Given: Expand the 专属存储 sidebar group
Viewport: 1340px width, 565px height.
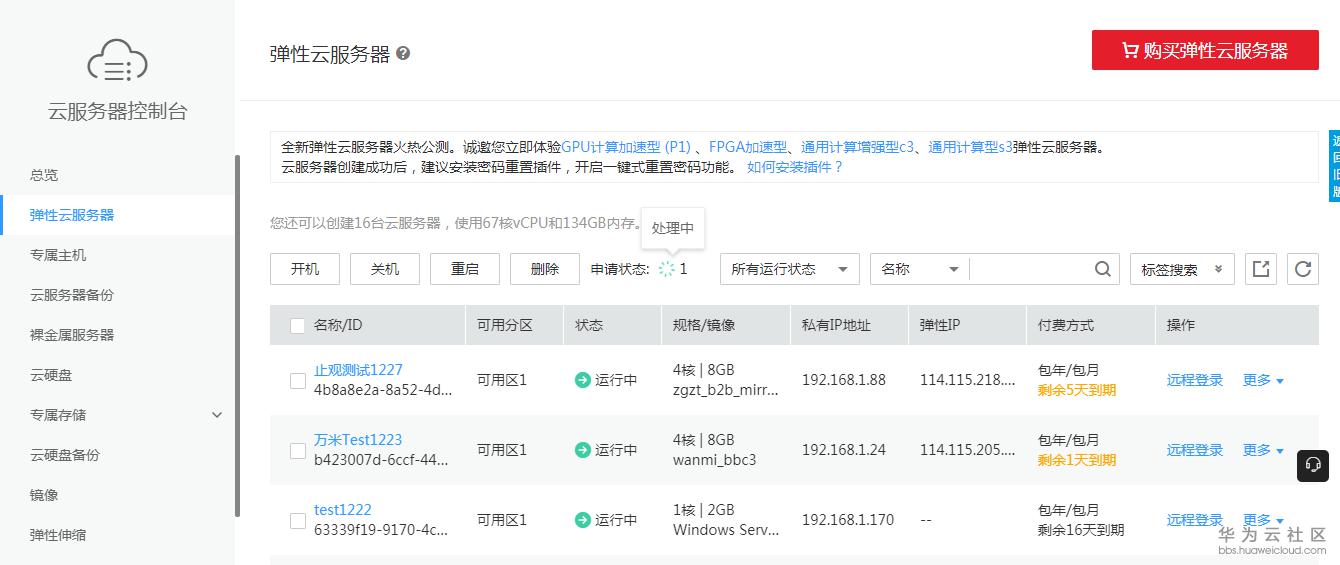Looking at the screenshot, I should coord(217,415).
